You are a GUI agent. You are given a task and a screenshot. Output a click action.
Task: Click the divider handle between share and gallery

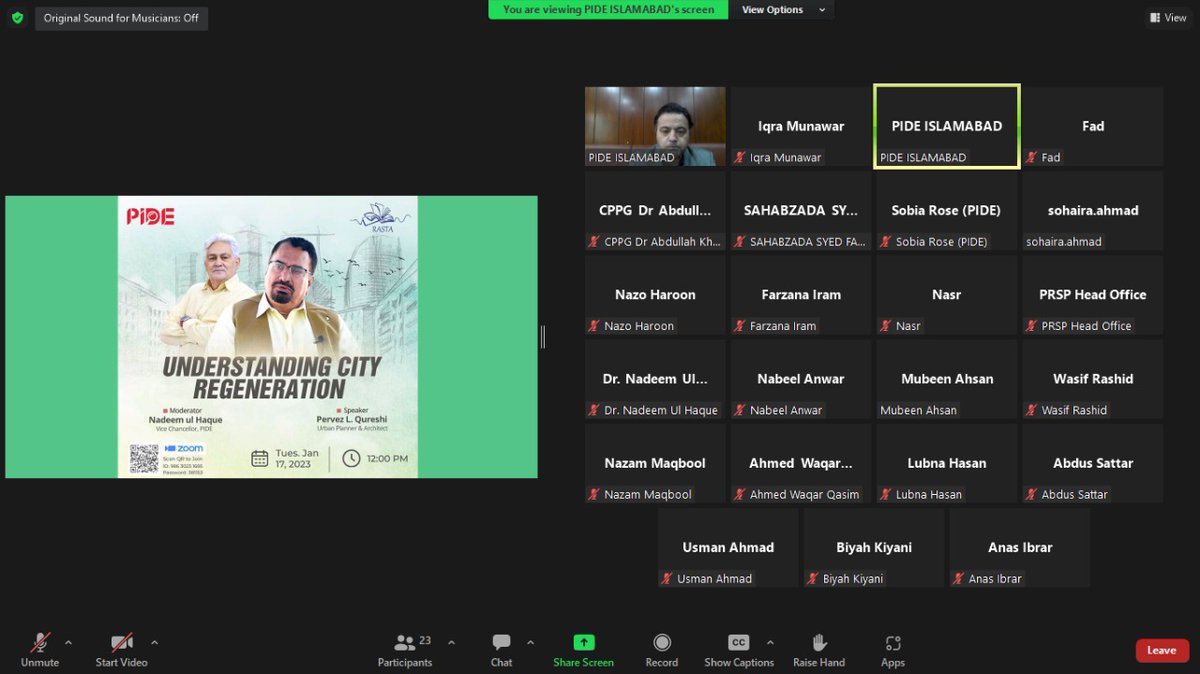[x=543, y=337]
